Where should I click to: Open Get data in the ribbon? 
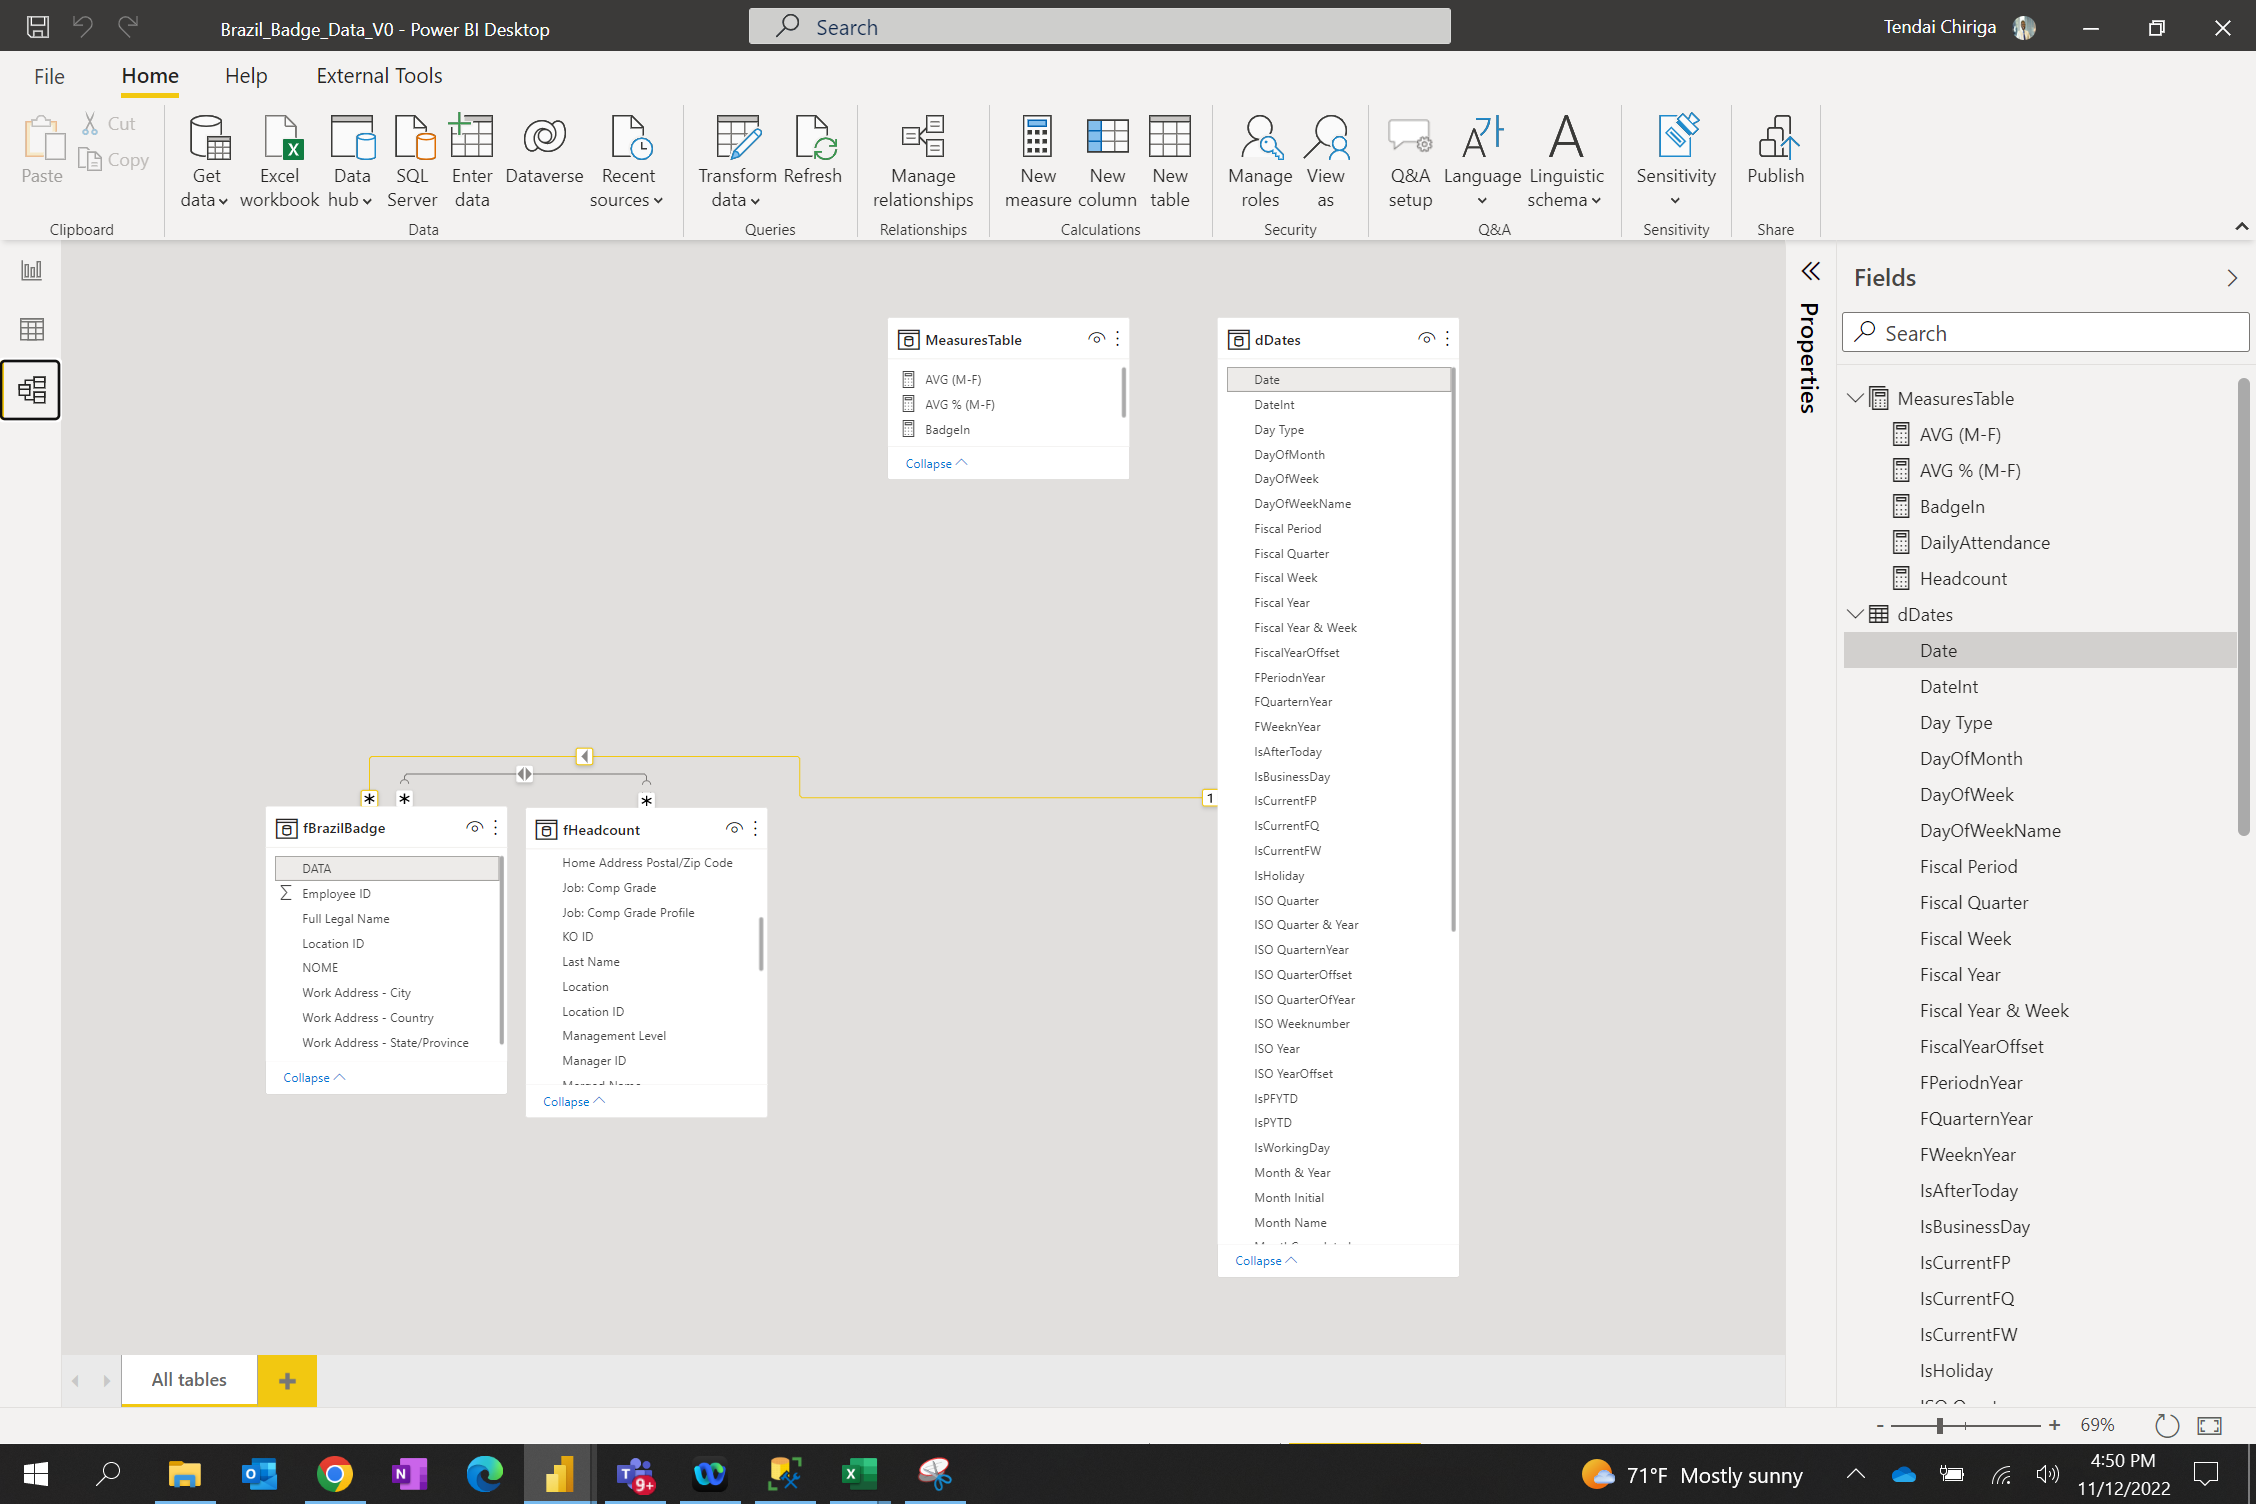(x=206, y=162)
